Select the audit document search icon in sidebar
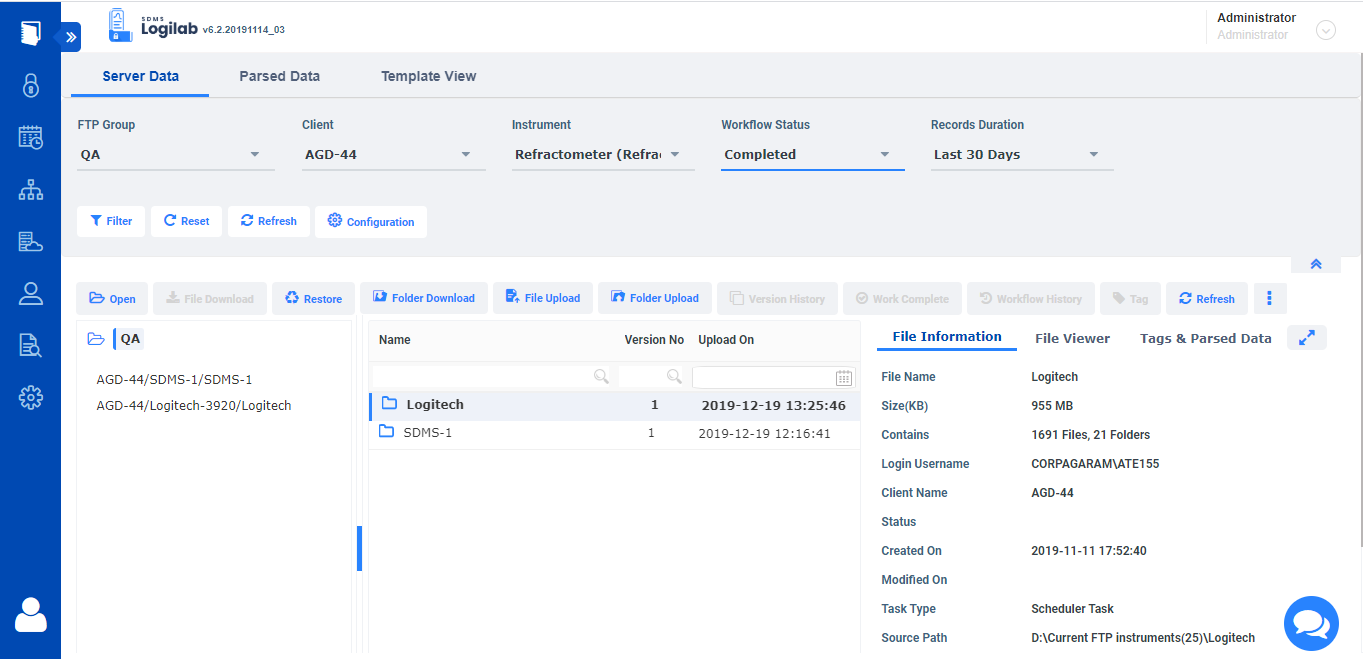This screenshot has width=1363, height=659. click(x=30, y=345)
